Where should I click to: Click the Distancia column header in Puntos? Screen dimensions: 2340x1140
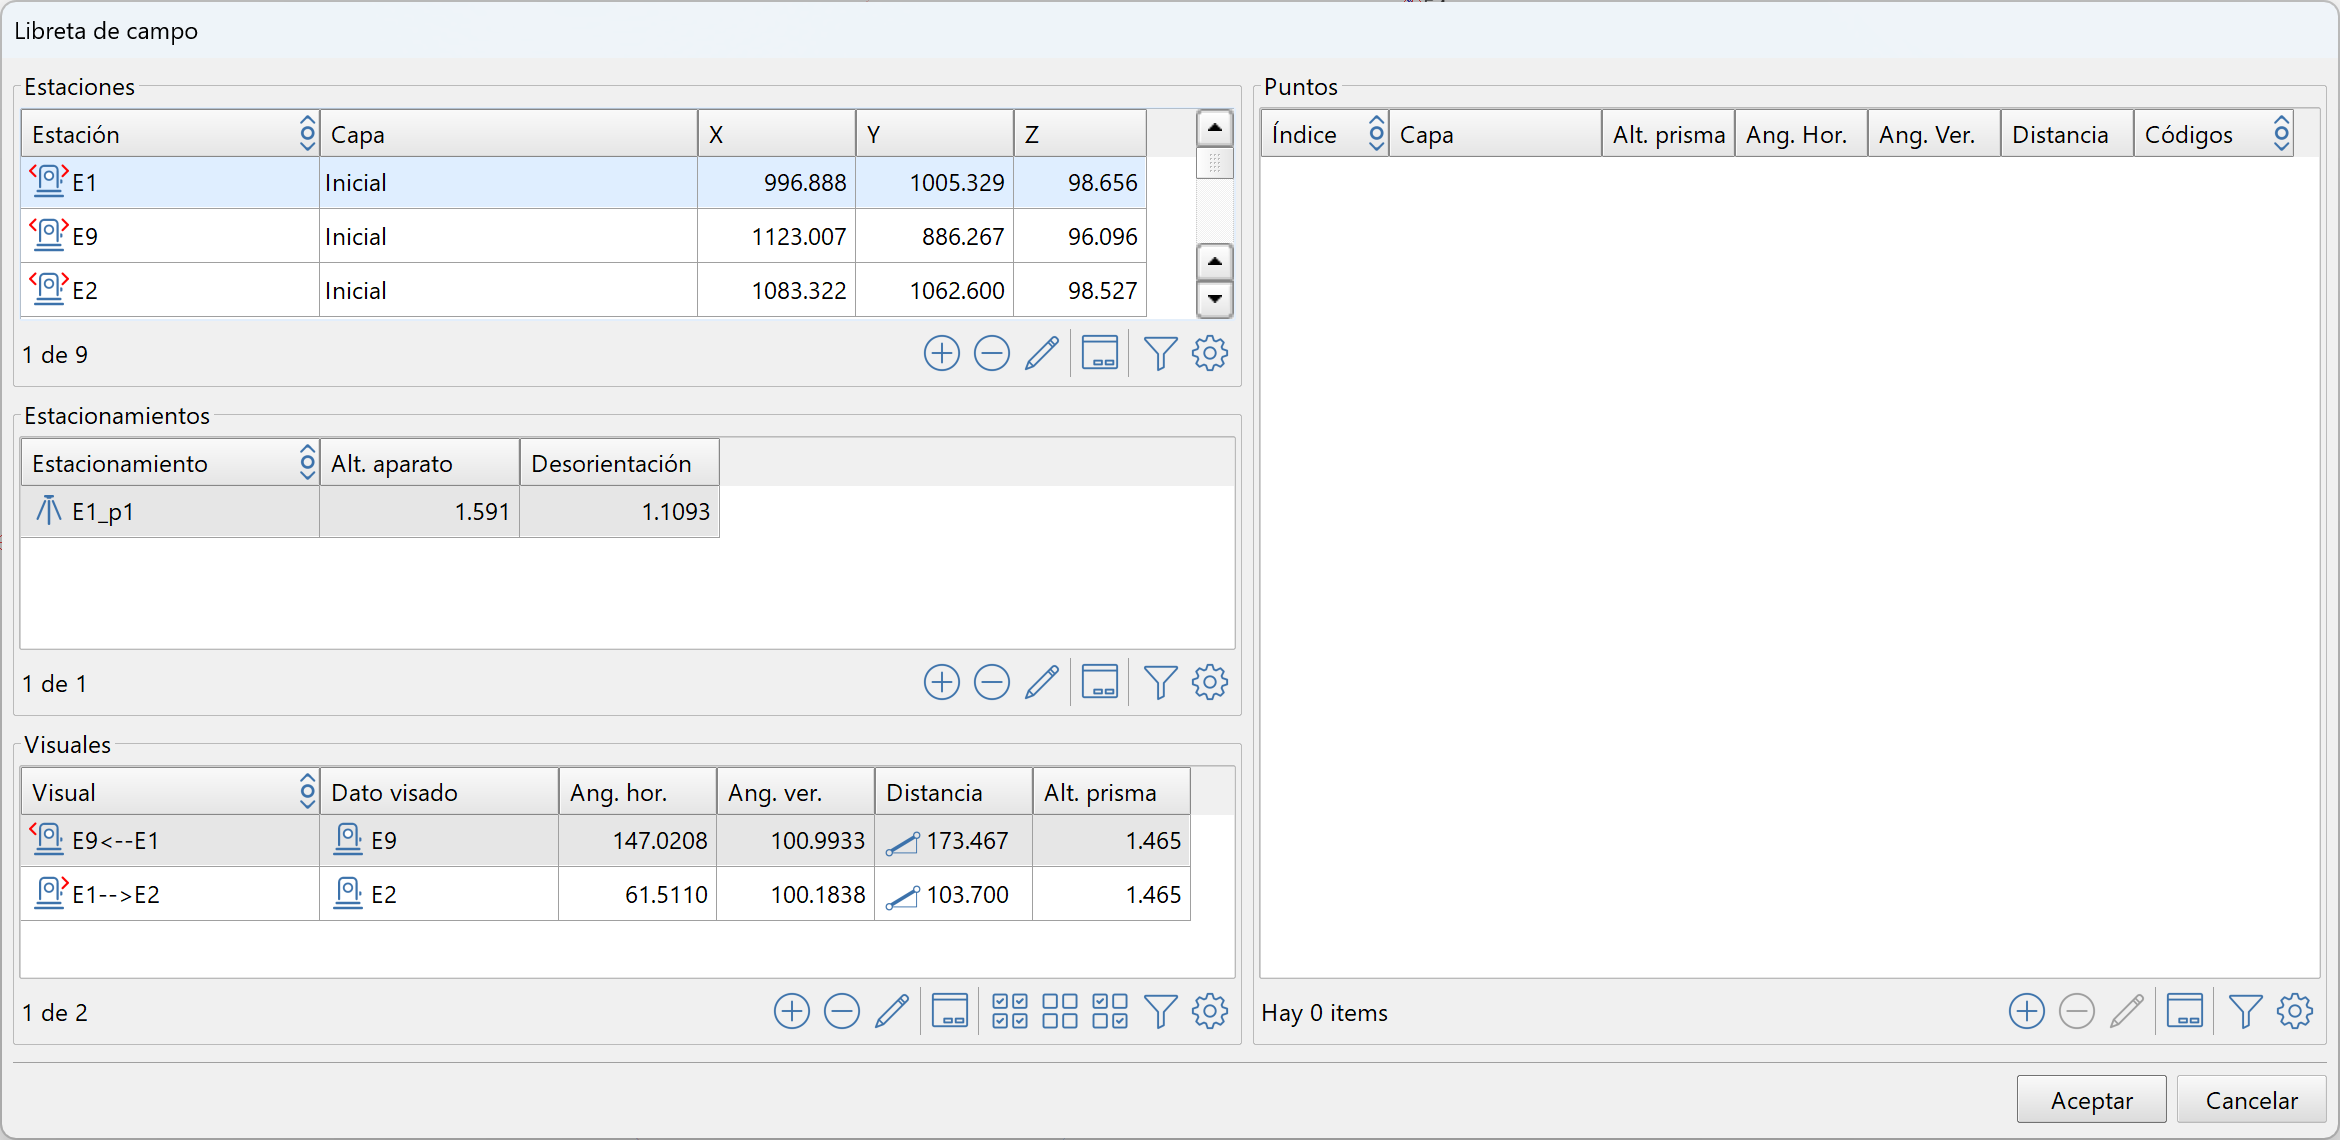[x=2060, y=134]
